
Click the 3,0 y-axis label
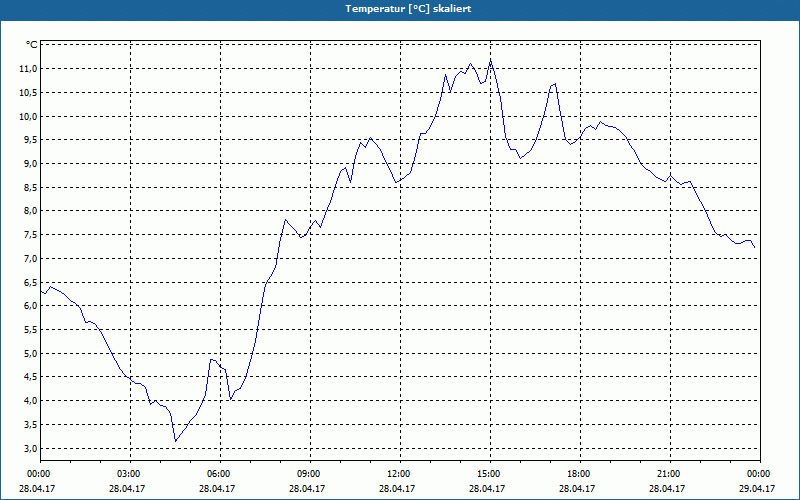tap(31, 448)
